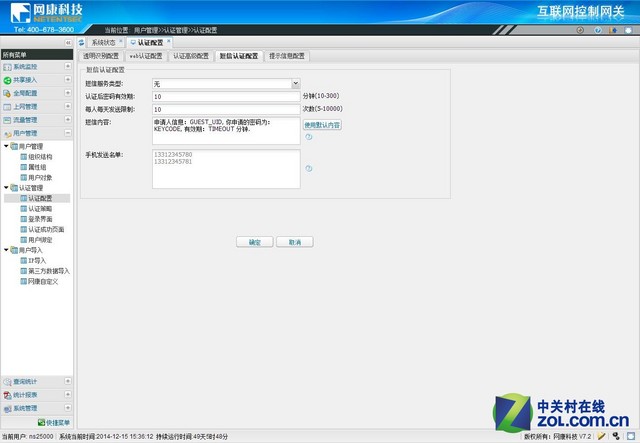This screenshot has width=640, height=443.
Task: Click the 确定 button
Action: coord(255,242)
